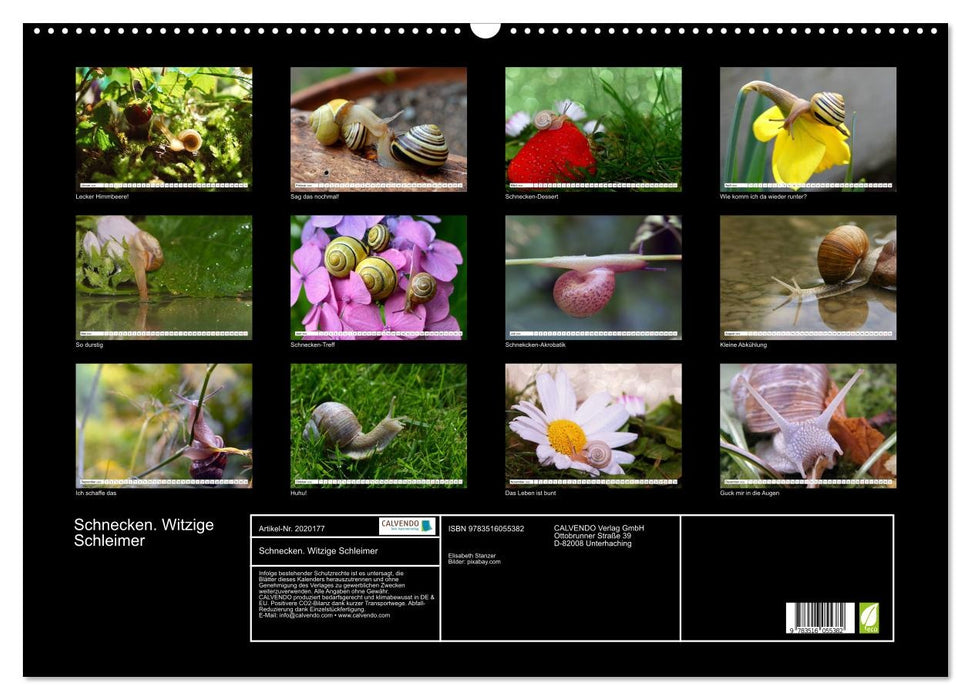Click the 'Schnecken-Akrobatik' image
This screenshot has height=700, width=971.
pos(593,277)
